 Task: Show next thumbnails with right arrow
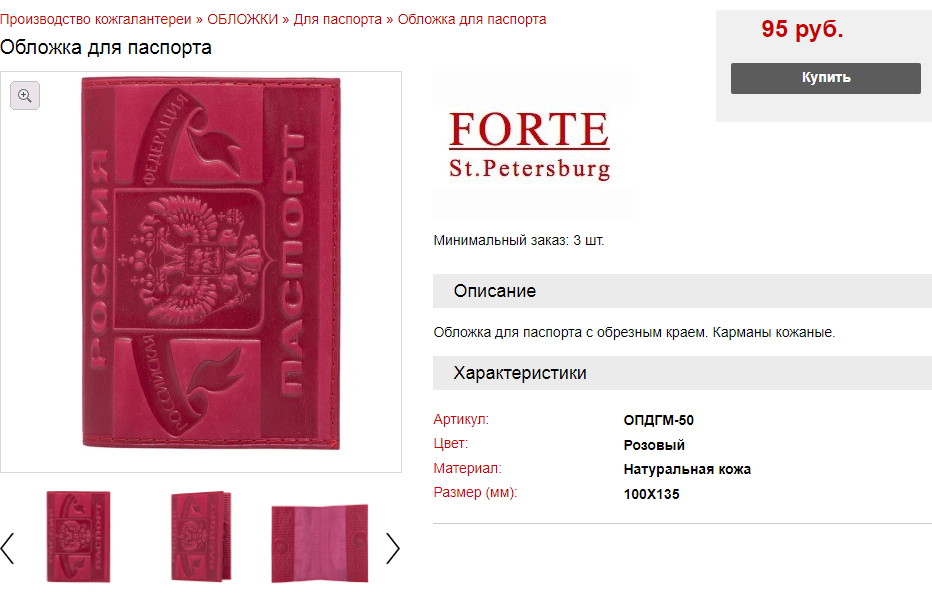393,548
